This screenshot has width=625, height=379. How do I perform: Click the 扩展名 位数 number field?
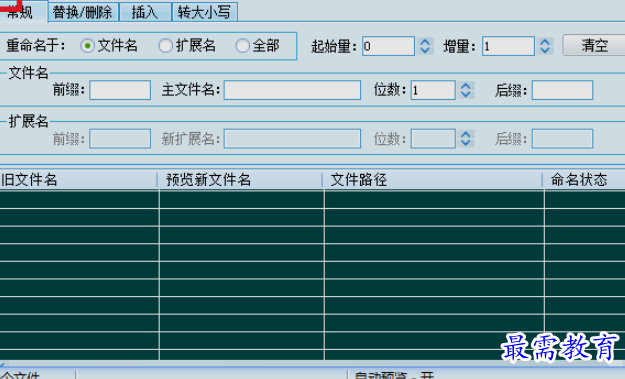point(433,139)
